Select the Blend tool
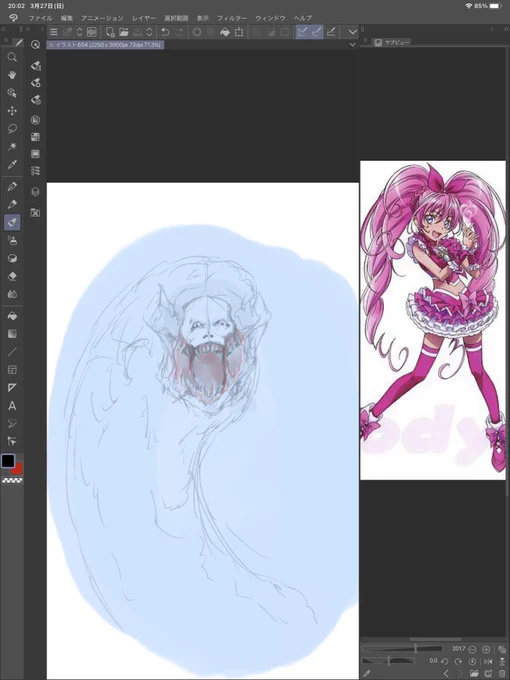The width and height of the screenshot is (510, 680). 12,294
